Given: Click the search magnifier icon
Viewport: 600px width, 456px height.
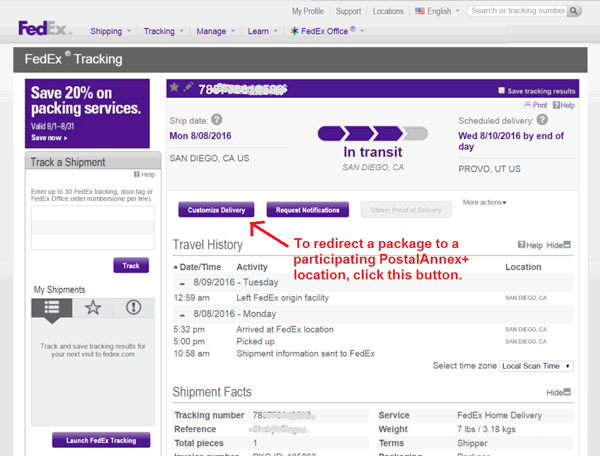Looking at the screenshot, I should (x=574, y=11).
